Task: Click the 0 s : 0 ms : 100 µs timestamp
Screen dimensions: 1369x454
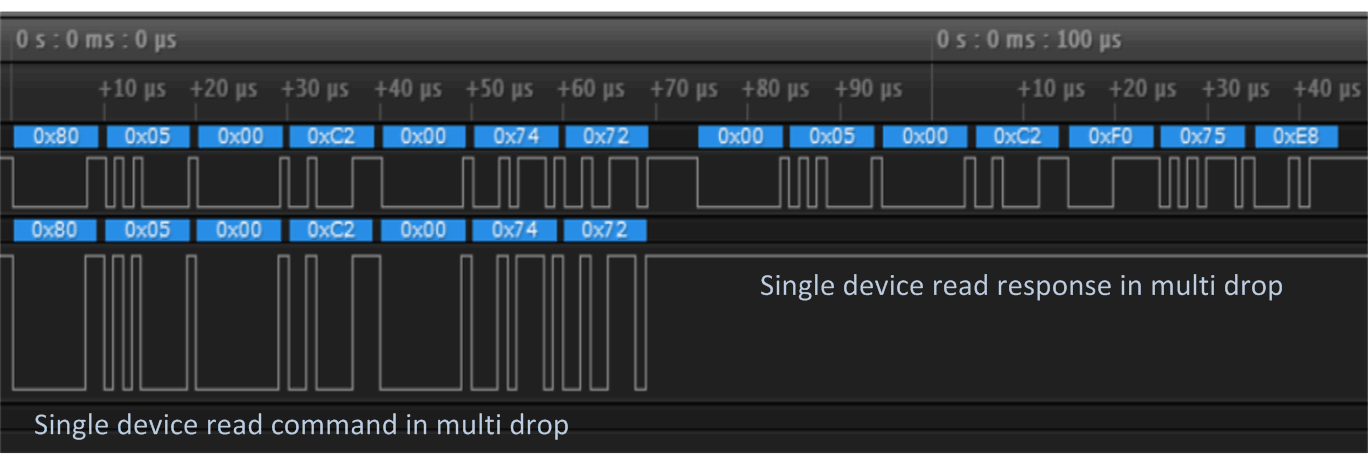Action: coord(1029,41)
